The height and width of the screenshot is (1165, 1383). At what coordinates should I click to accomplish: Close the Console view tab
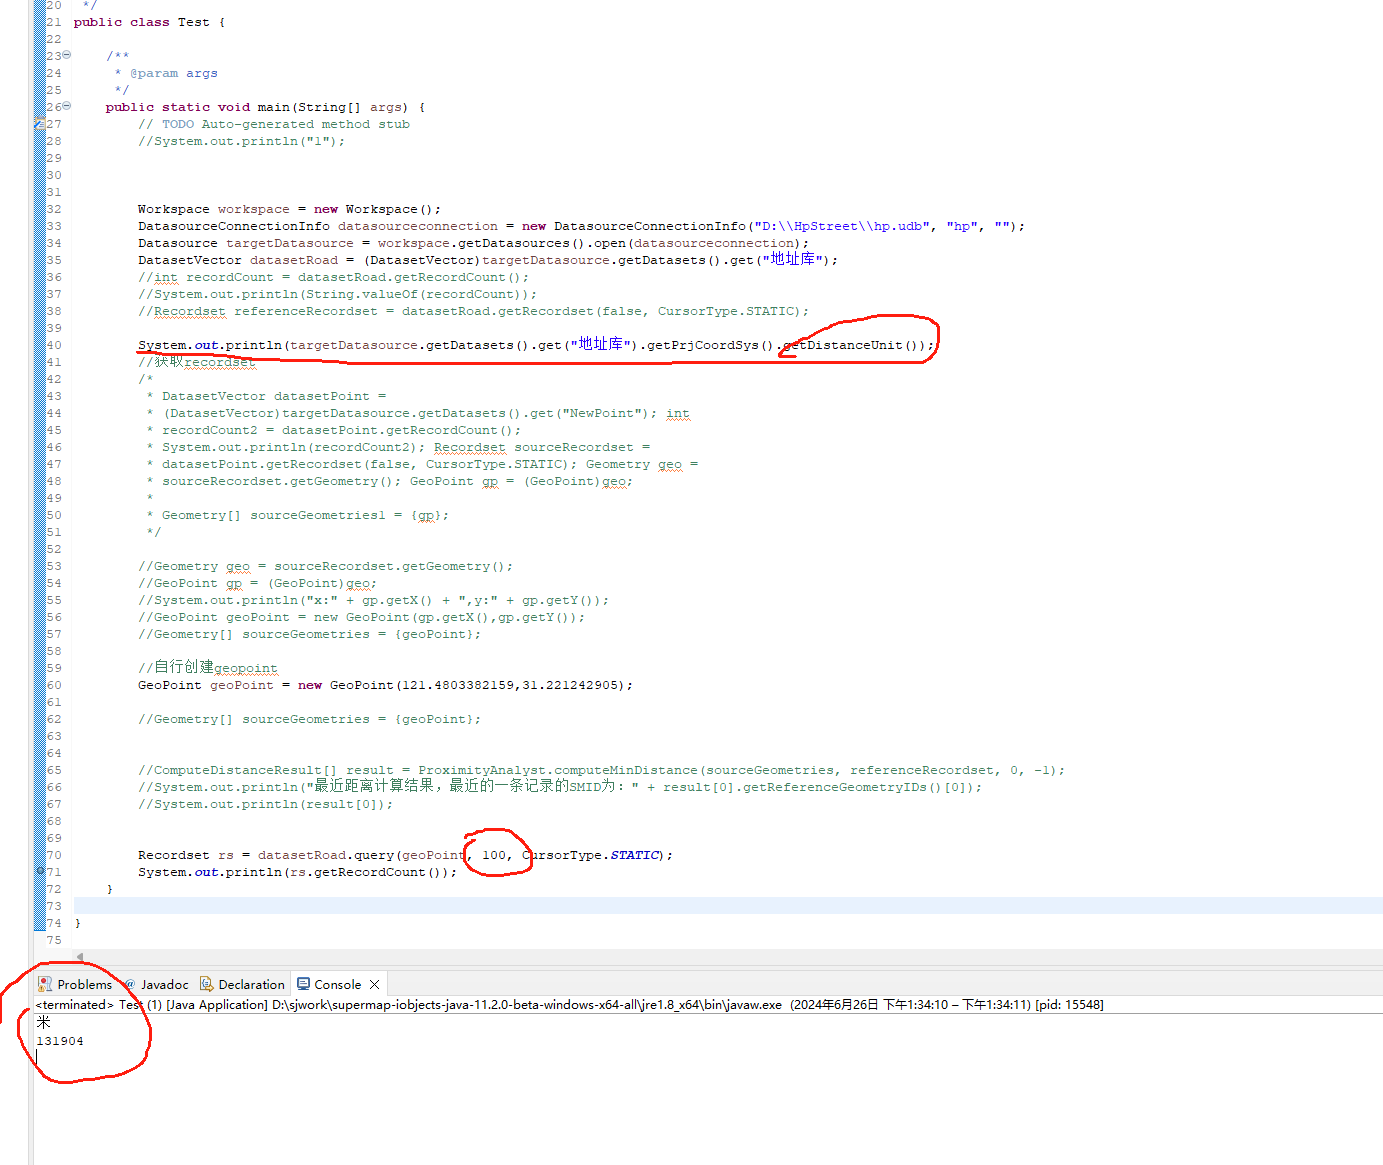pyautogui.click(x=375, y=984)
